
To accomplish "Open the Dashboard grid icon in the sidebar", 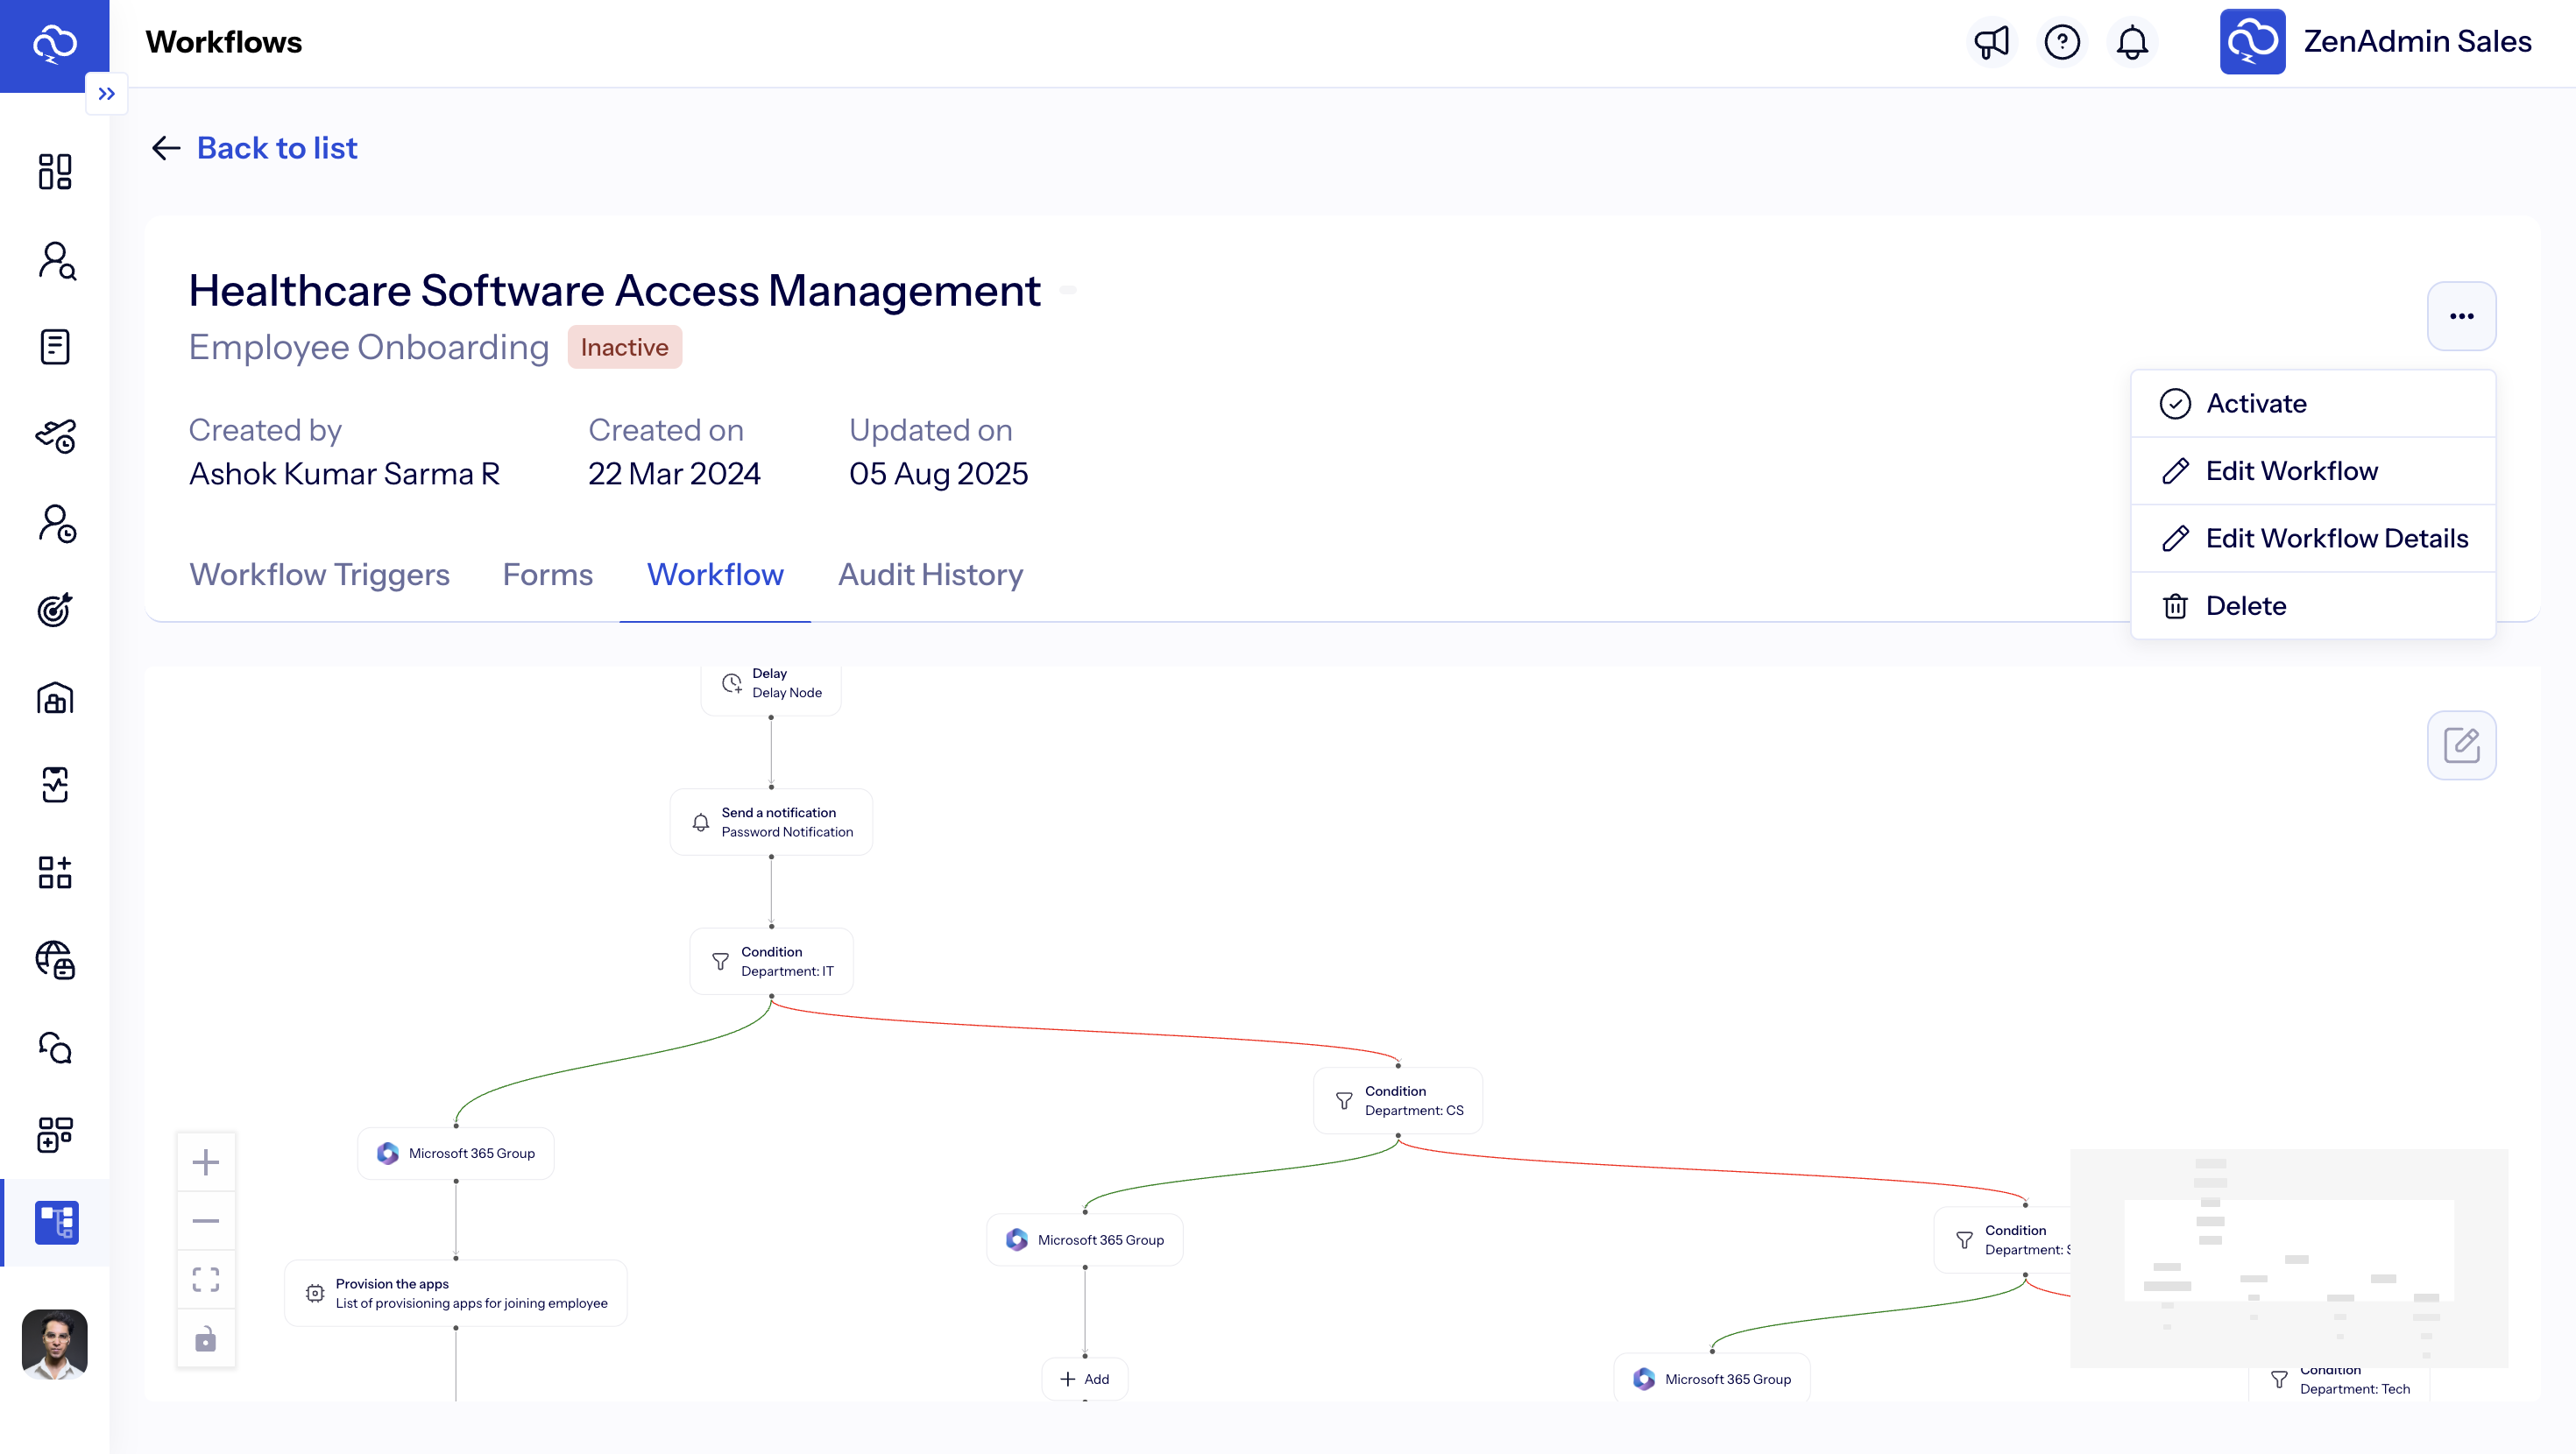I will coord(55,172).
